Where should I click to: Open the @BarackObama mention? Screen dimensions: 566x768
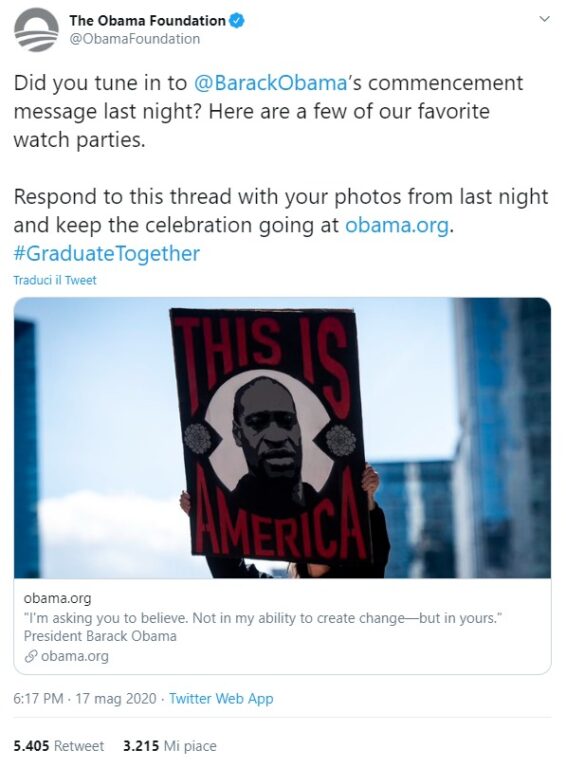[x=271, y=83]
